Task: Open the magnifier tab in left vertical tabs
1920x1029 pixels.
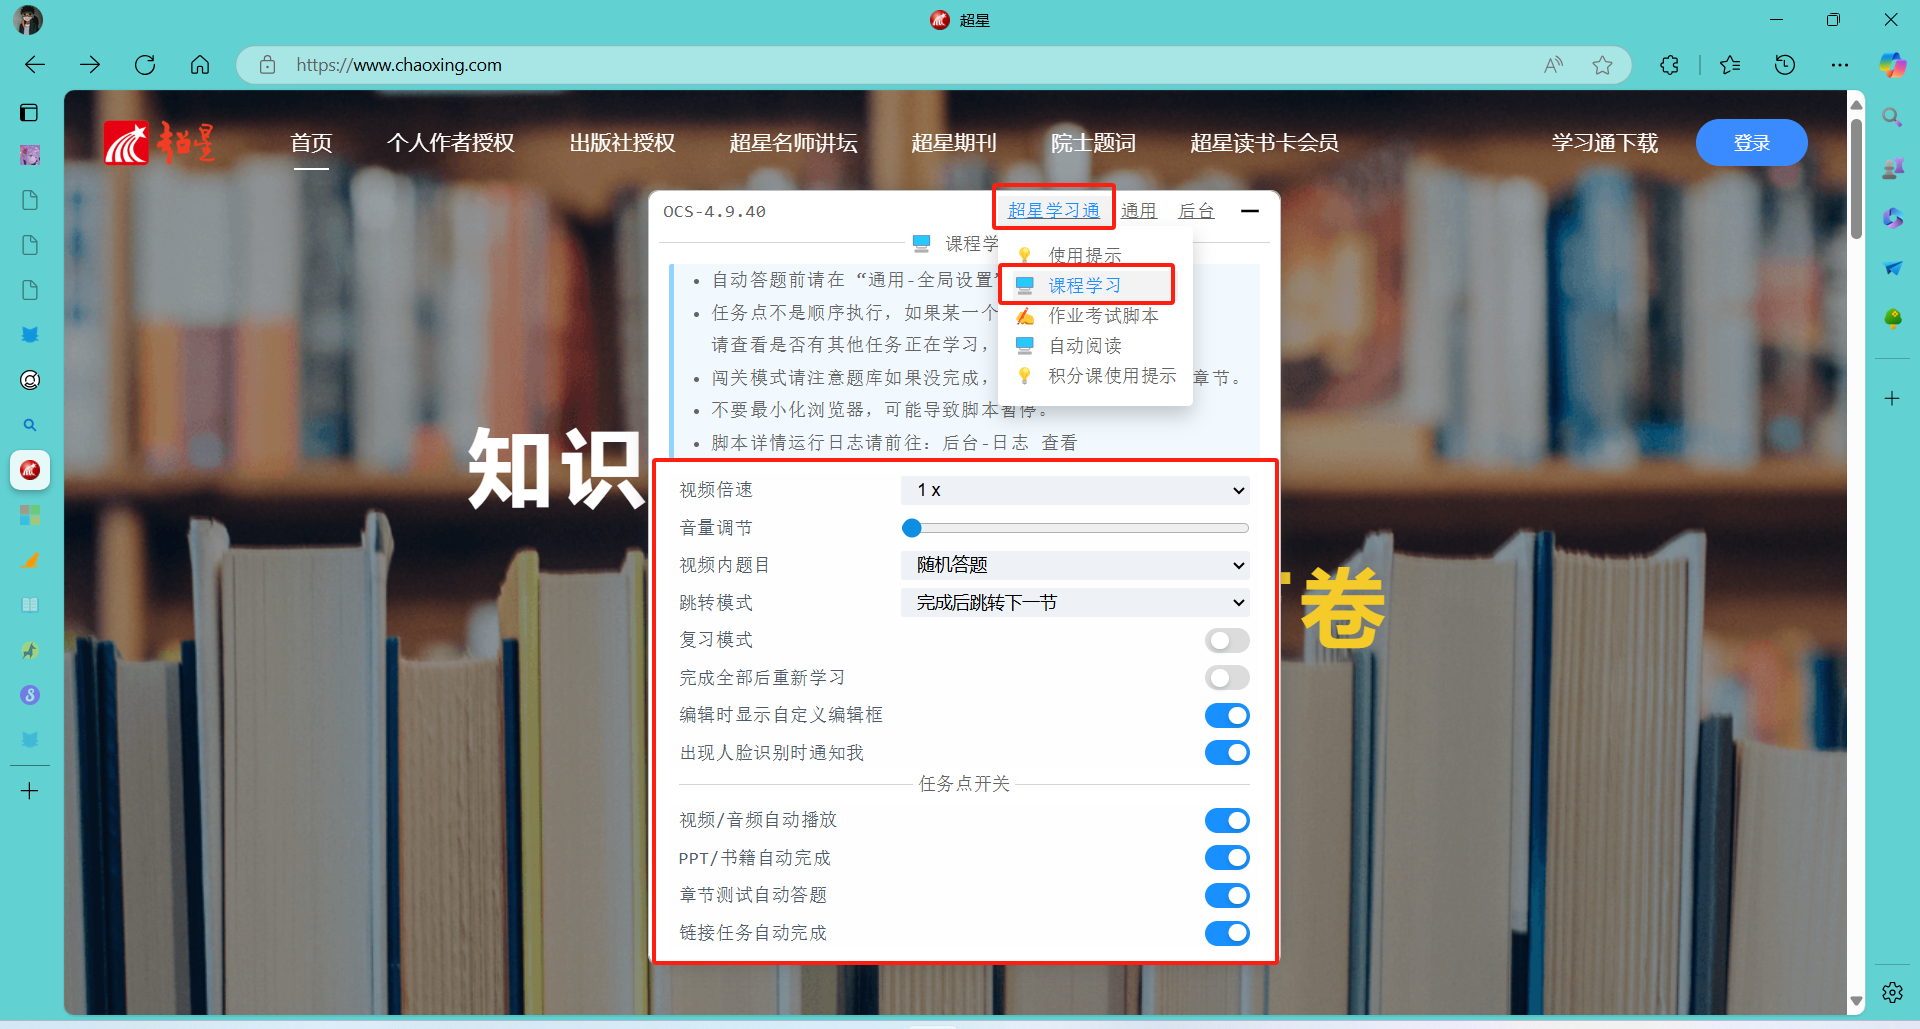Action: tap(30, 425)
